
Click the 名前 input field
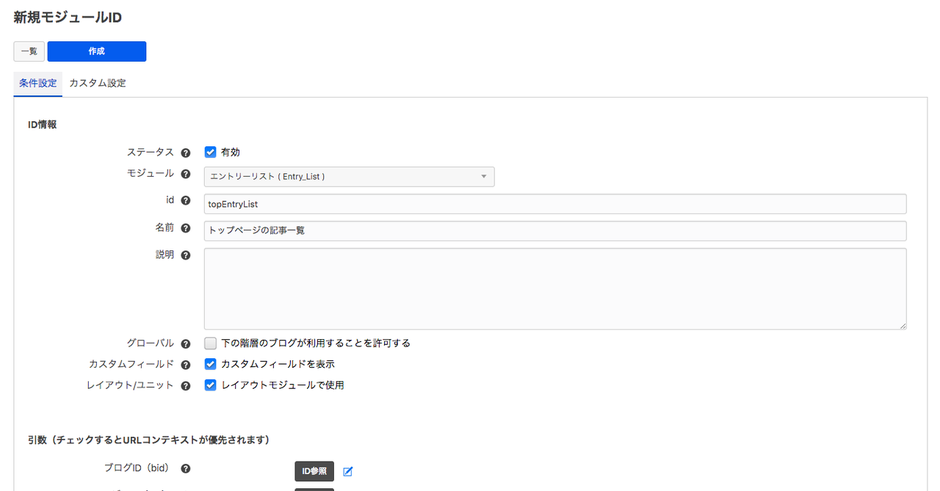coord(555,231)
